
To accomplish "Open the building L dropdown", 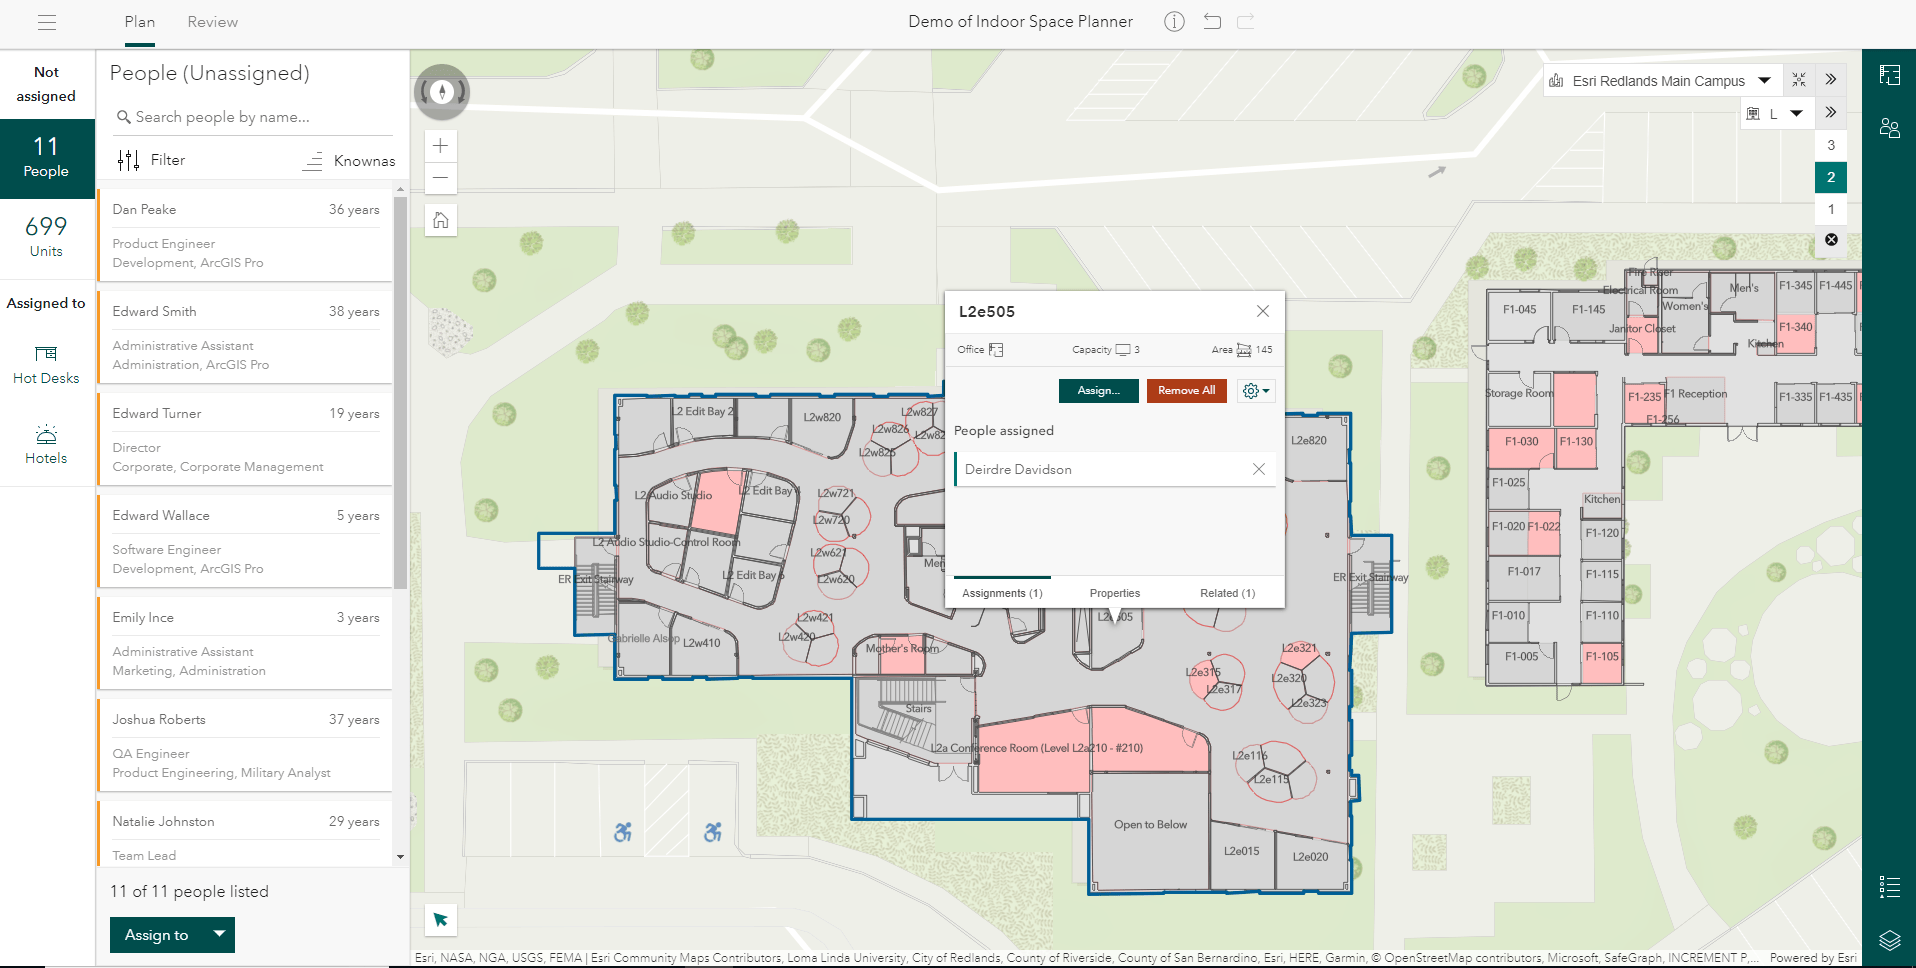I will coord(1797,113).
